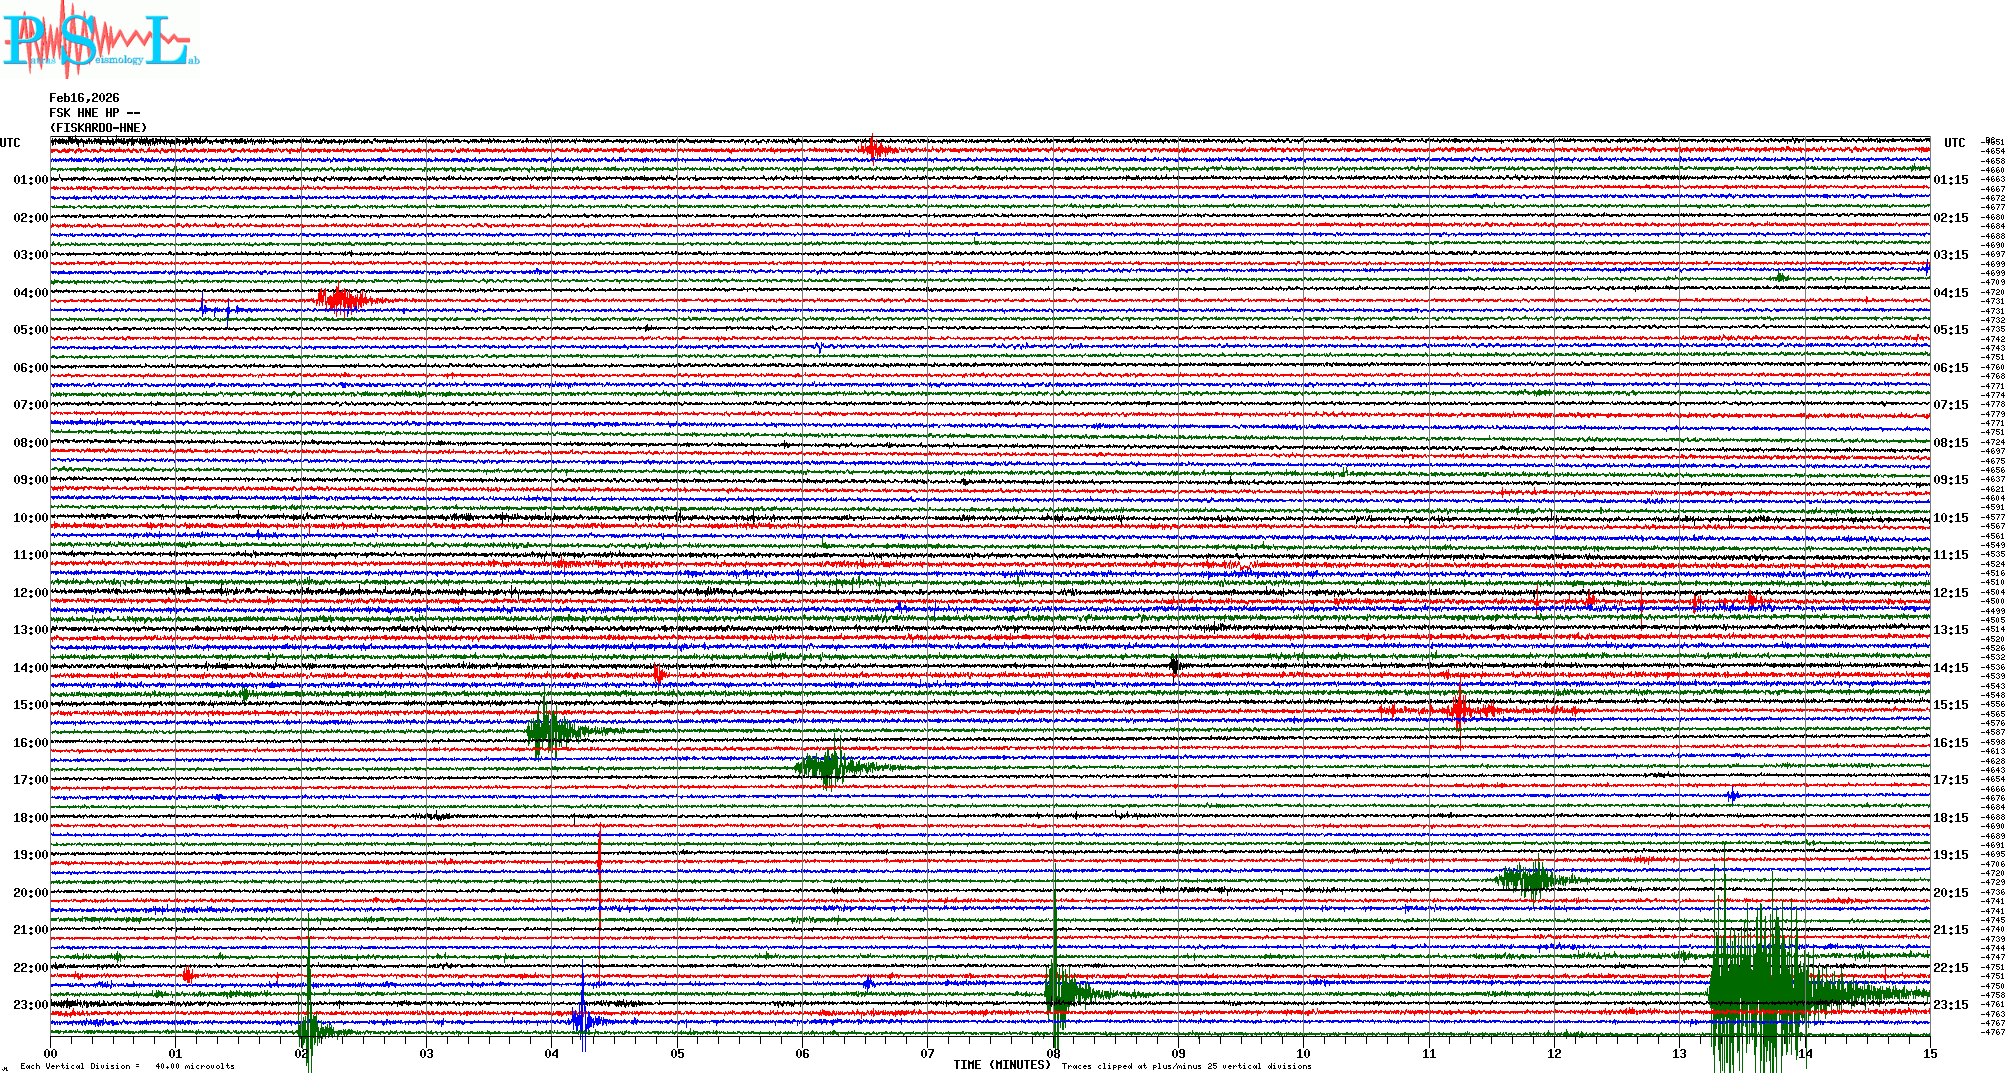Screen dimensions: 2010x1080
Task: Click the Traces clipped footnote text
Action: click(x=1186, y=1066)
